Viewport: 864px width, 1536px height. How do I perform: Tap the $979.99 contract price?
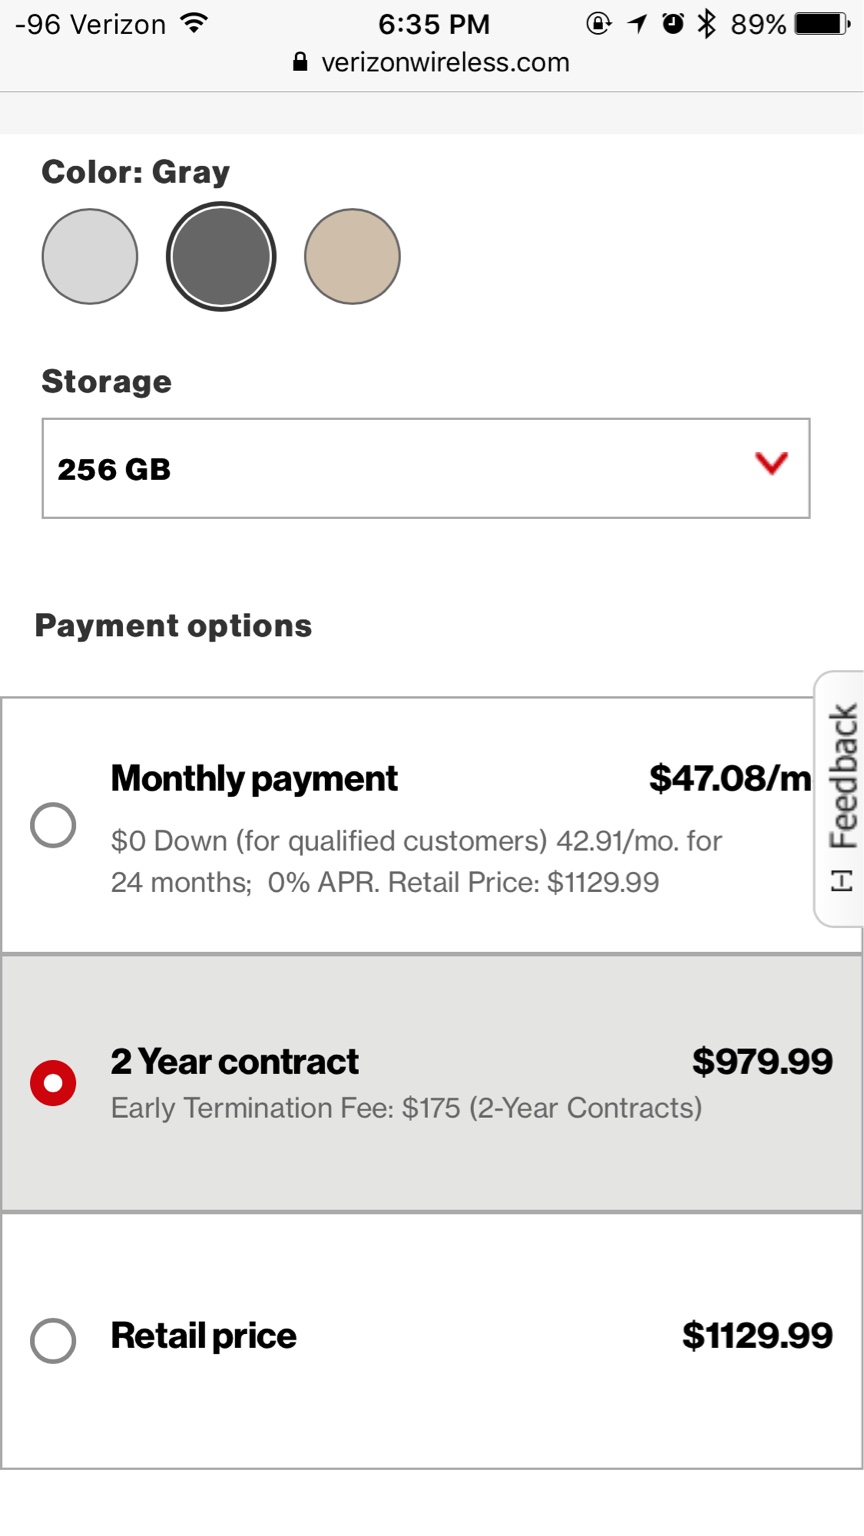[762, 1061]
